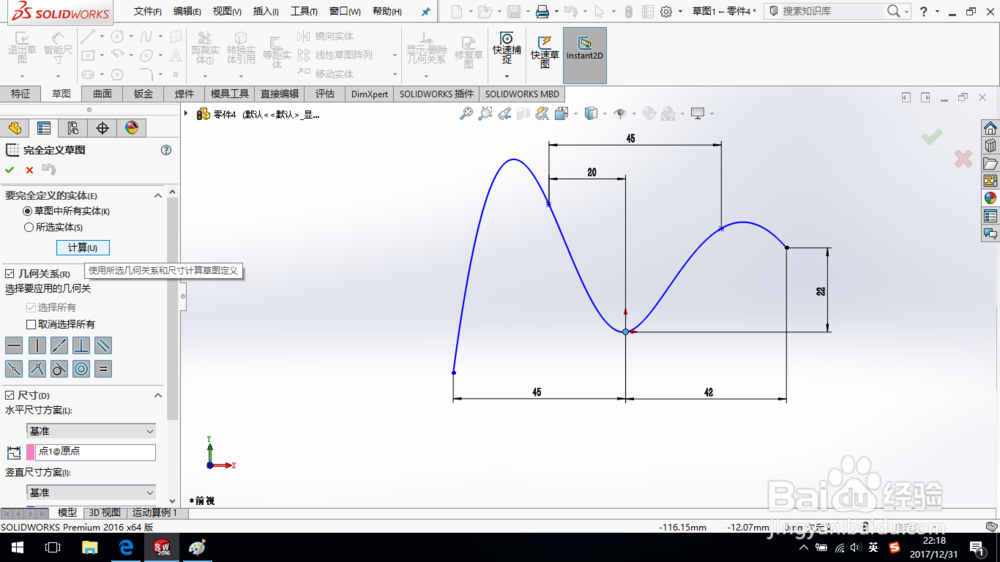The width and height of the screenshot is (1000, 562).
Task: Click Zoom to Area magnifier icon
Action: [485, 114]
